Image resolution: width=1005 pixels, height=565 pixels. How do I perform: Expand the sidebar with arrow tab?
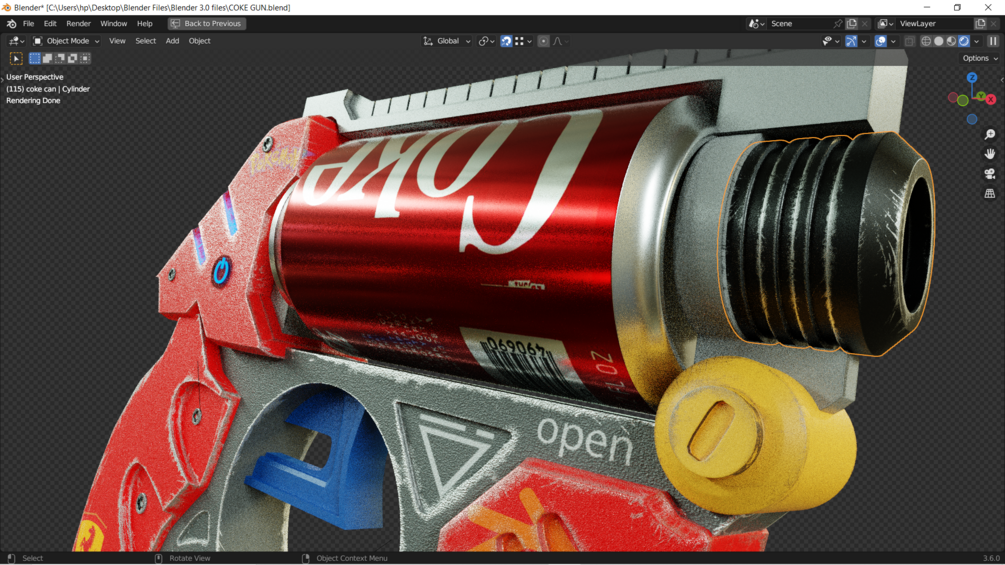point(1002,80)
